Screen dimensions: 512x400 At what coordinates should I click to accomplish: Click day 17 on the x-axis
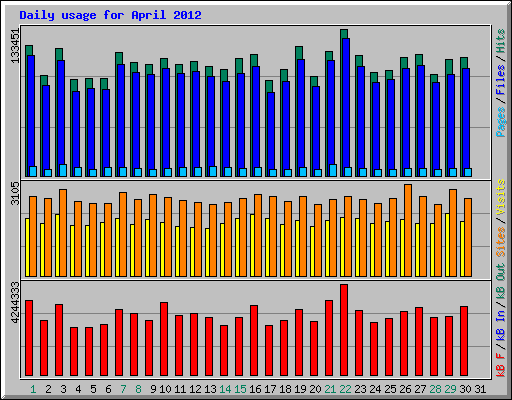(270, 389)
